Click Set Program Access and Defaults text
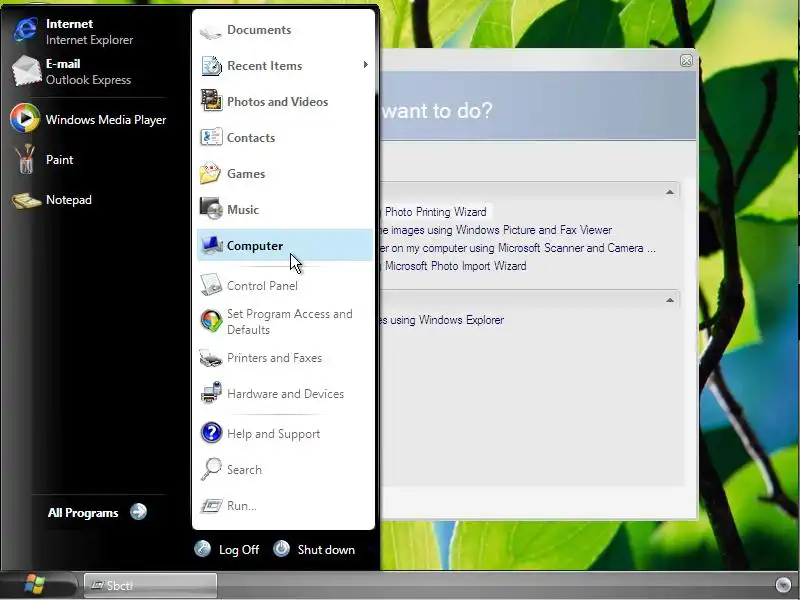Image resolution: width=800 pixels, height=600 pixels. [290, 322]
